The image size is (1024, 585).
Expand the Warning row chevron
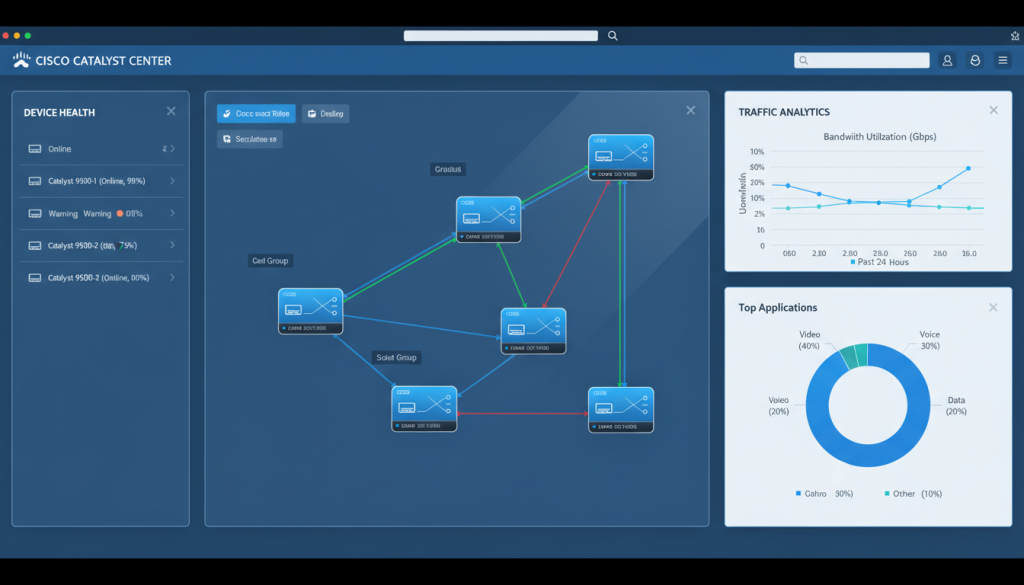pyautogui.click(x=172, y=213)
